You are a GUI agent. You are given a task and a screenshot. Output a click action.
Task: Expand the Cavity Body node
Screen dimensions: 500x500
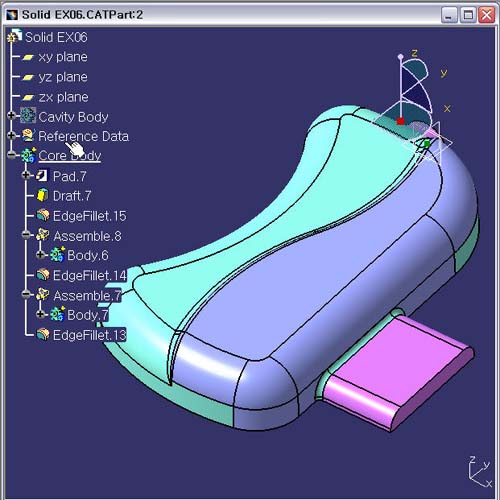[x=11, y=116]
